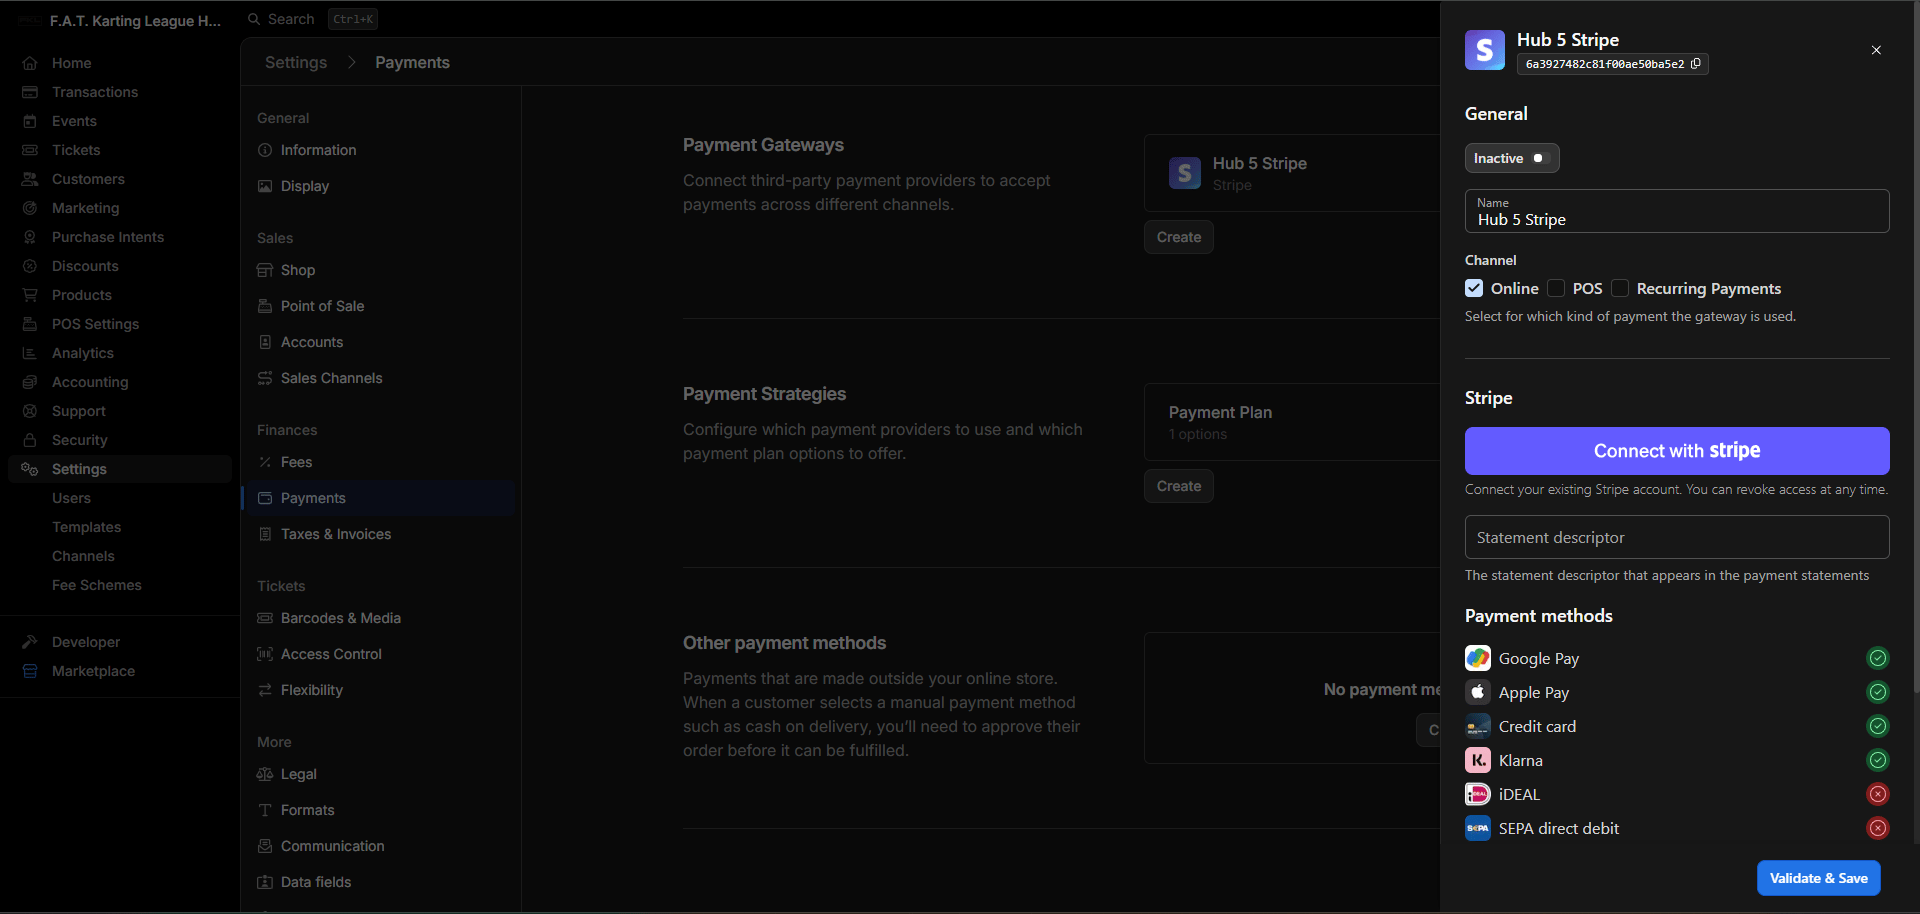The width and height of the screenshot is (1920, 914).
Task: Click the iDEAL logo icon
Action: point(1478,794)
